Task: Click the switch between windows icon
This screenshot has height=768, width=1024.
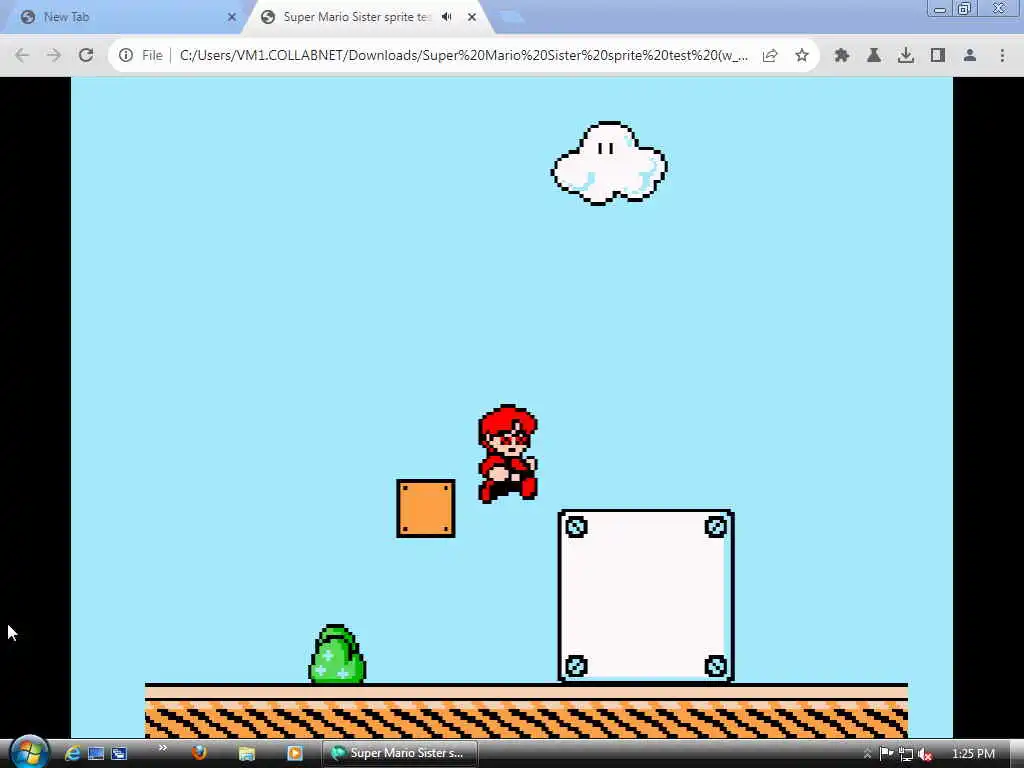Action: 119,754
